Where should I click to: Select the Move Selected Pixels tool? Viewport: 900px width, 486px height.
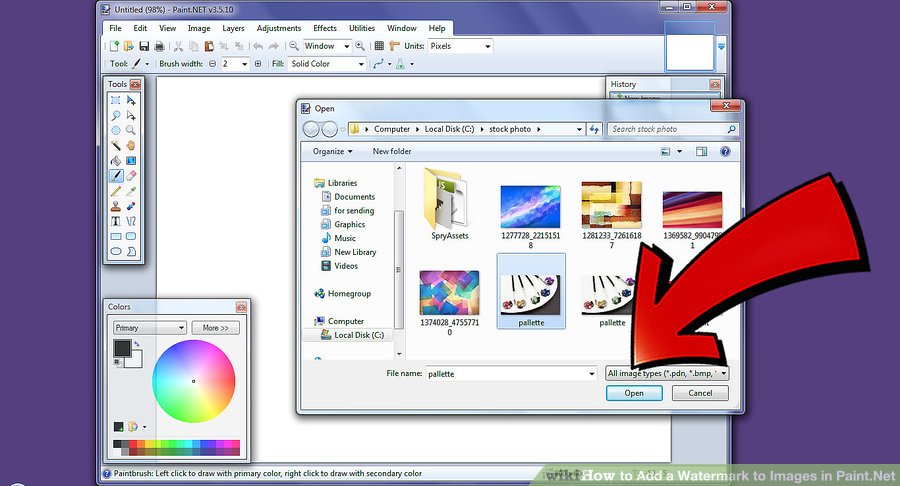[x=131, y=100]
